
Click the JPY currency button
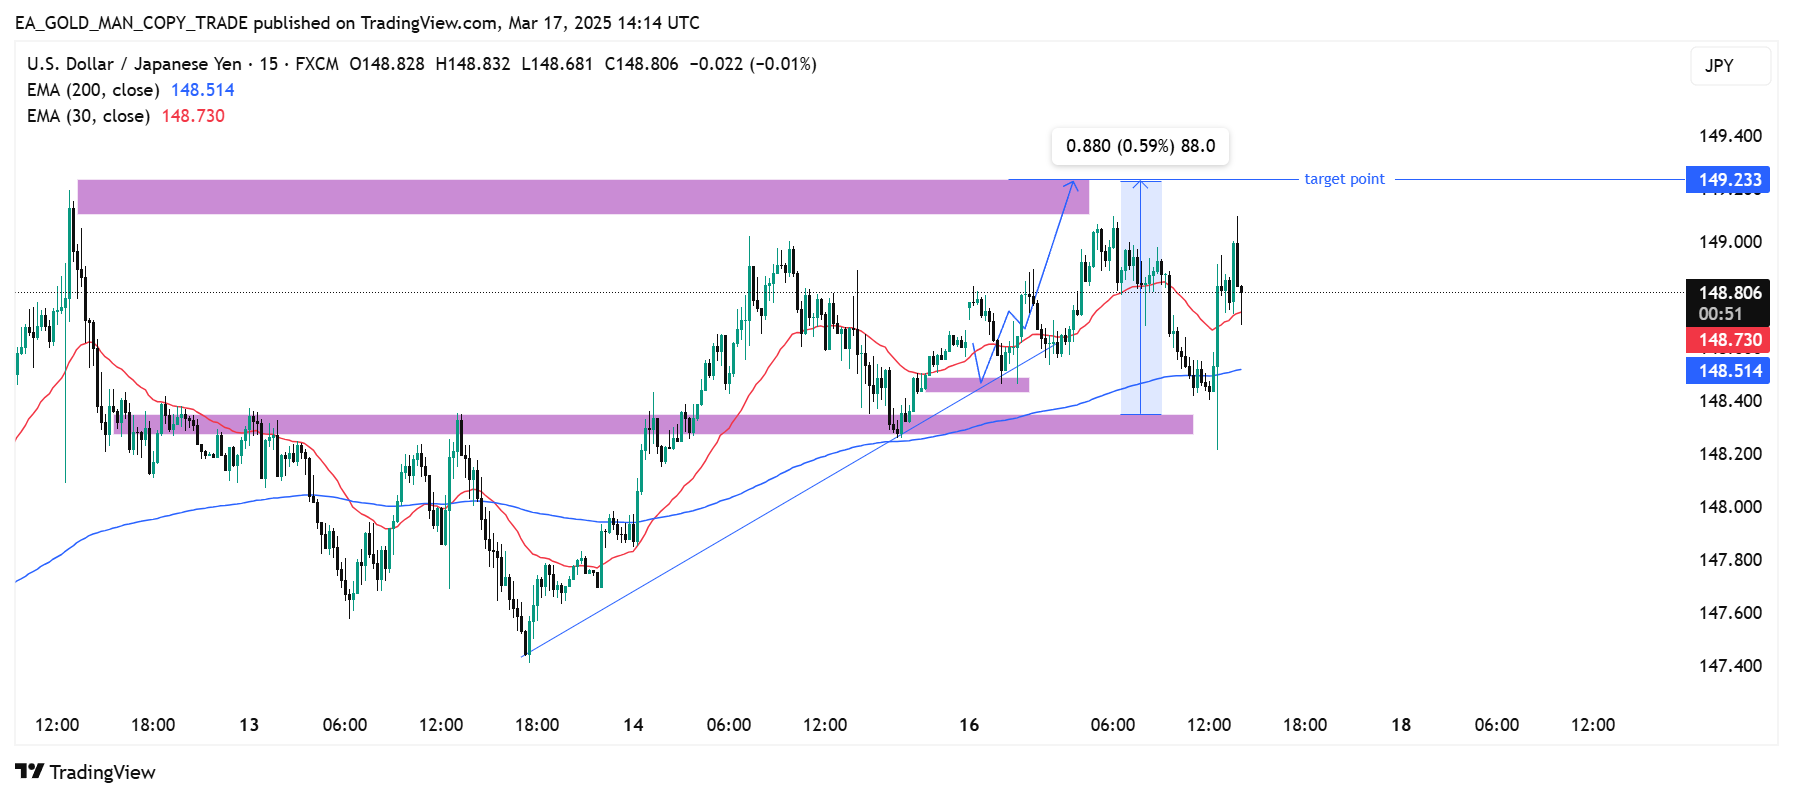[x=1730, y=66]
